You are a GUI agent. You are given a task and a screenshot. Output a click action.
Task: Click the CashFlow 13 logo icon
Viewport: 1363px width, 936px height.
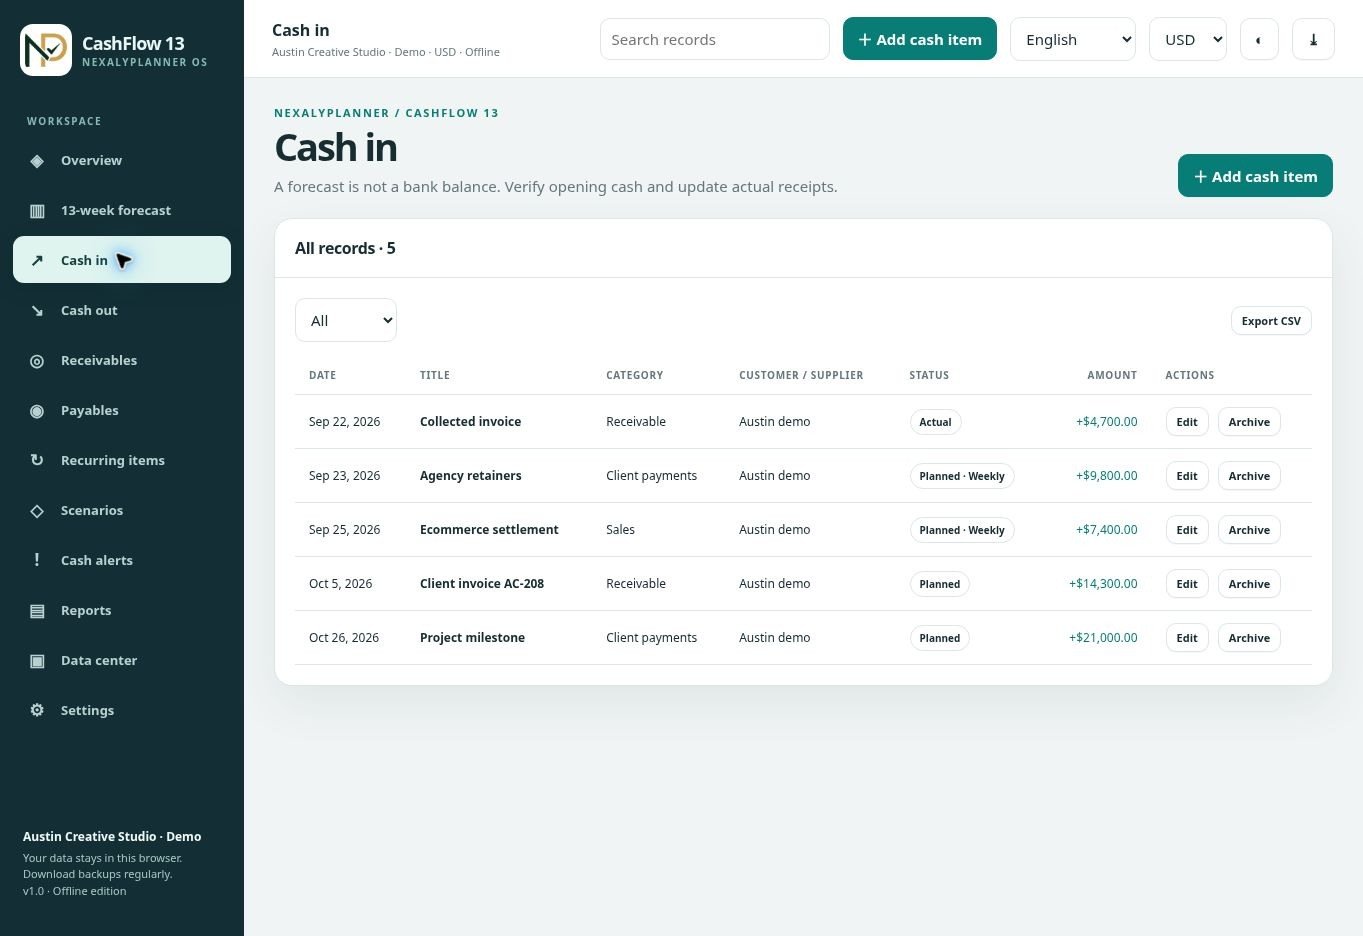(x=46, y=50)
